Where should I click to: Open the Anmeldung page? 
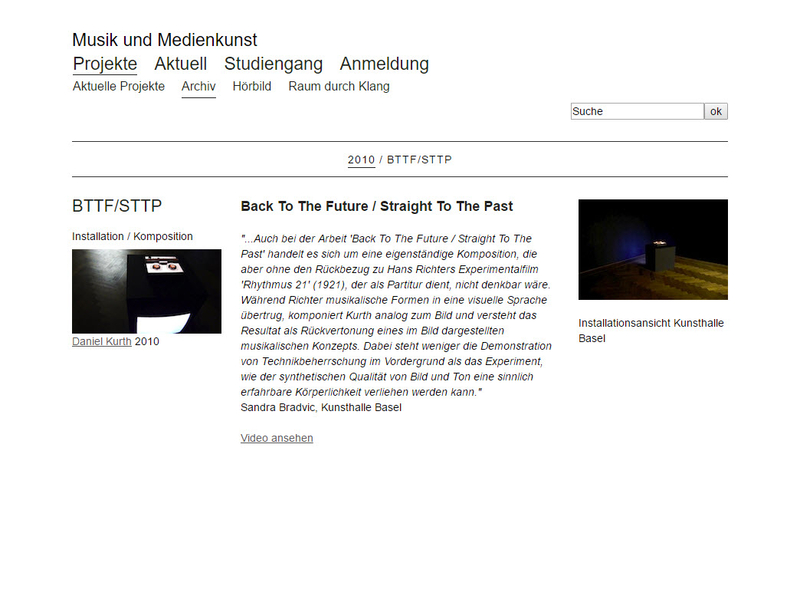pos(384,64)
